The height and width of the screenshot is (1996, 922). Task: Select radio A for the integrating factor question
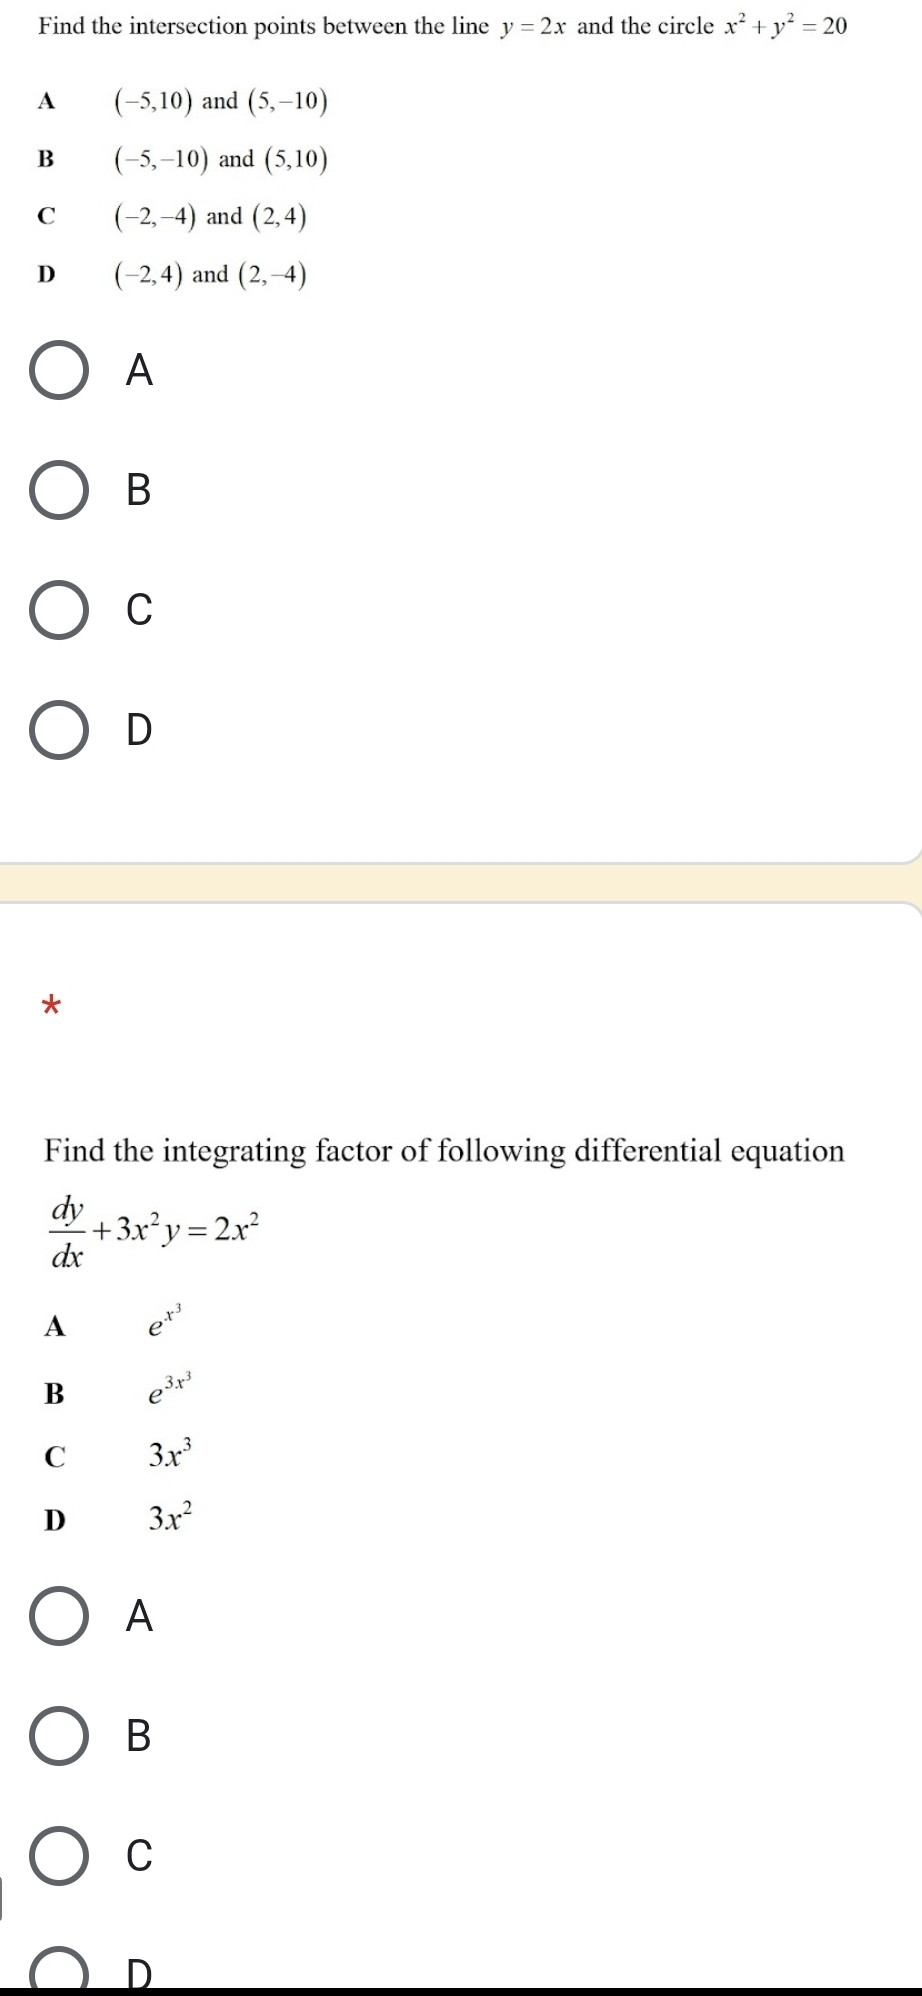(x=59, y=1616)
